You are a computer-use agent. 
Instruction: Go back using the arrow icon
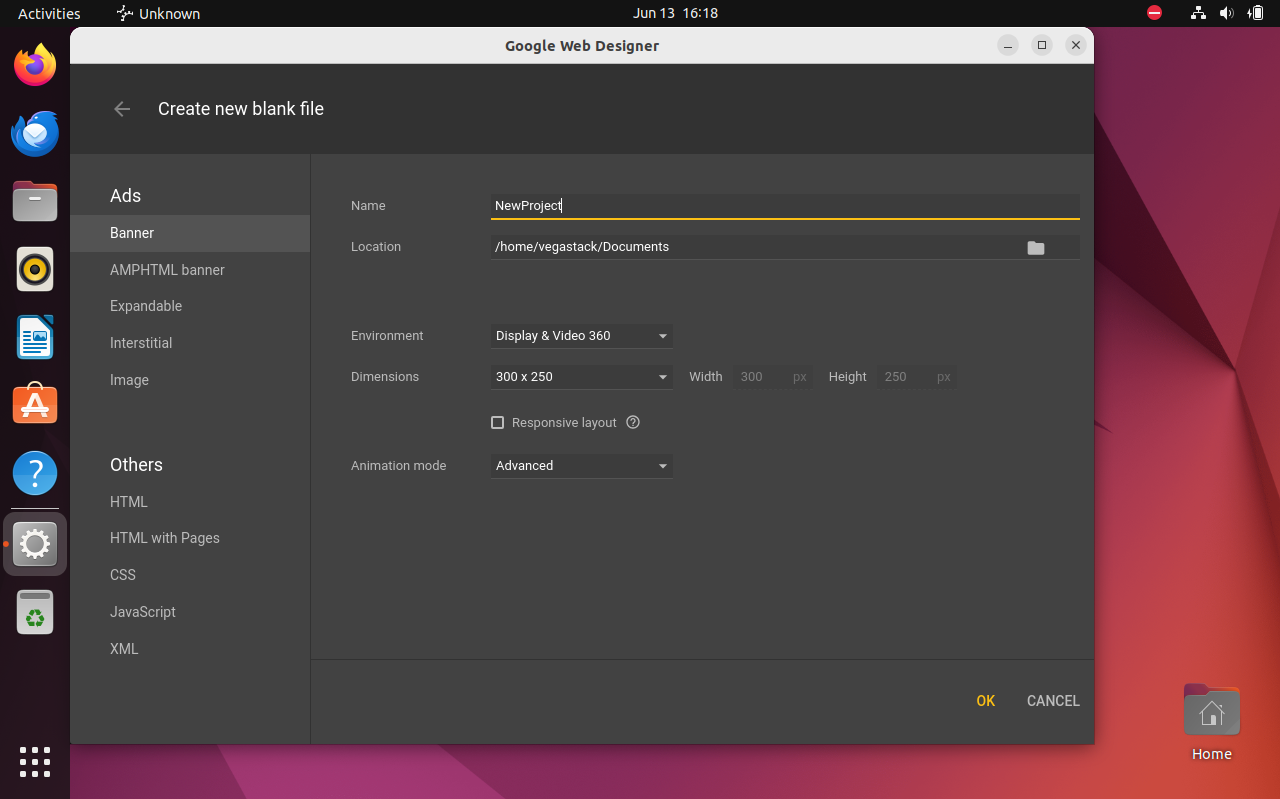click(122, 109)
